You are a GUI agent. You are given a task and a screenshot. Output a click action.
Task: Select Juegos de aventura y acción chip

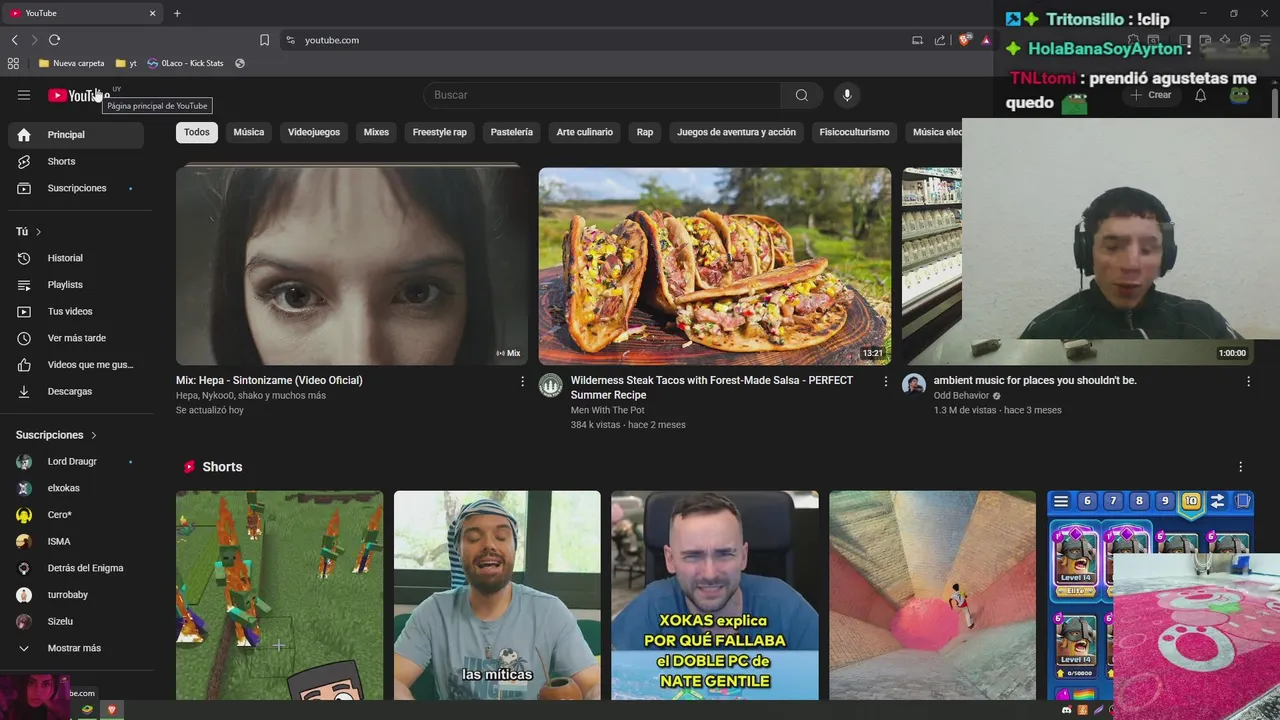coord(737,132)
